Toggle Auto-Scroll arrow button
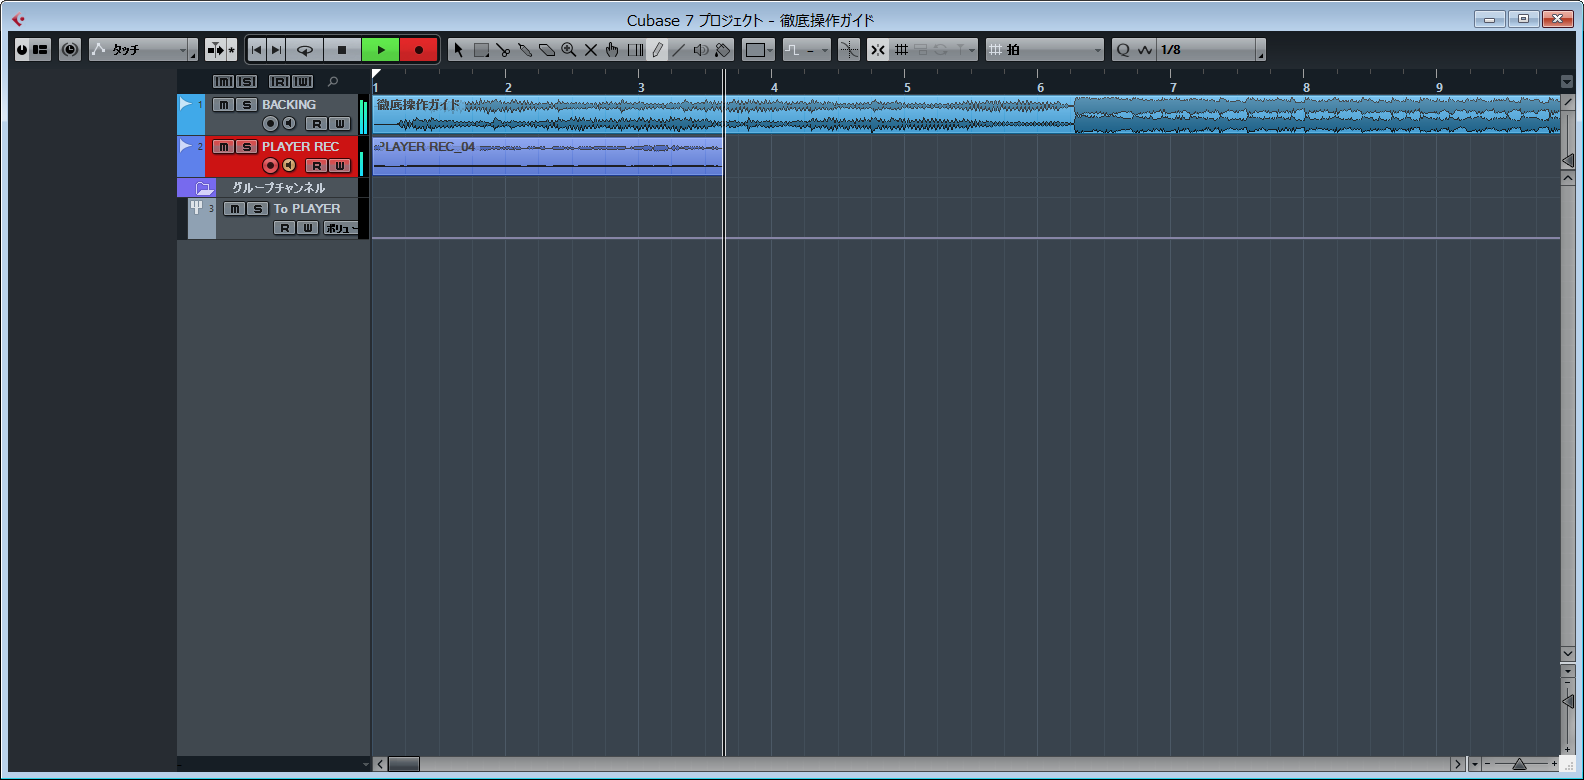This screenshot has width=1584, height=780. pyautogui.click(x=216, y=50)
